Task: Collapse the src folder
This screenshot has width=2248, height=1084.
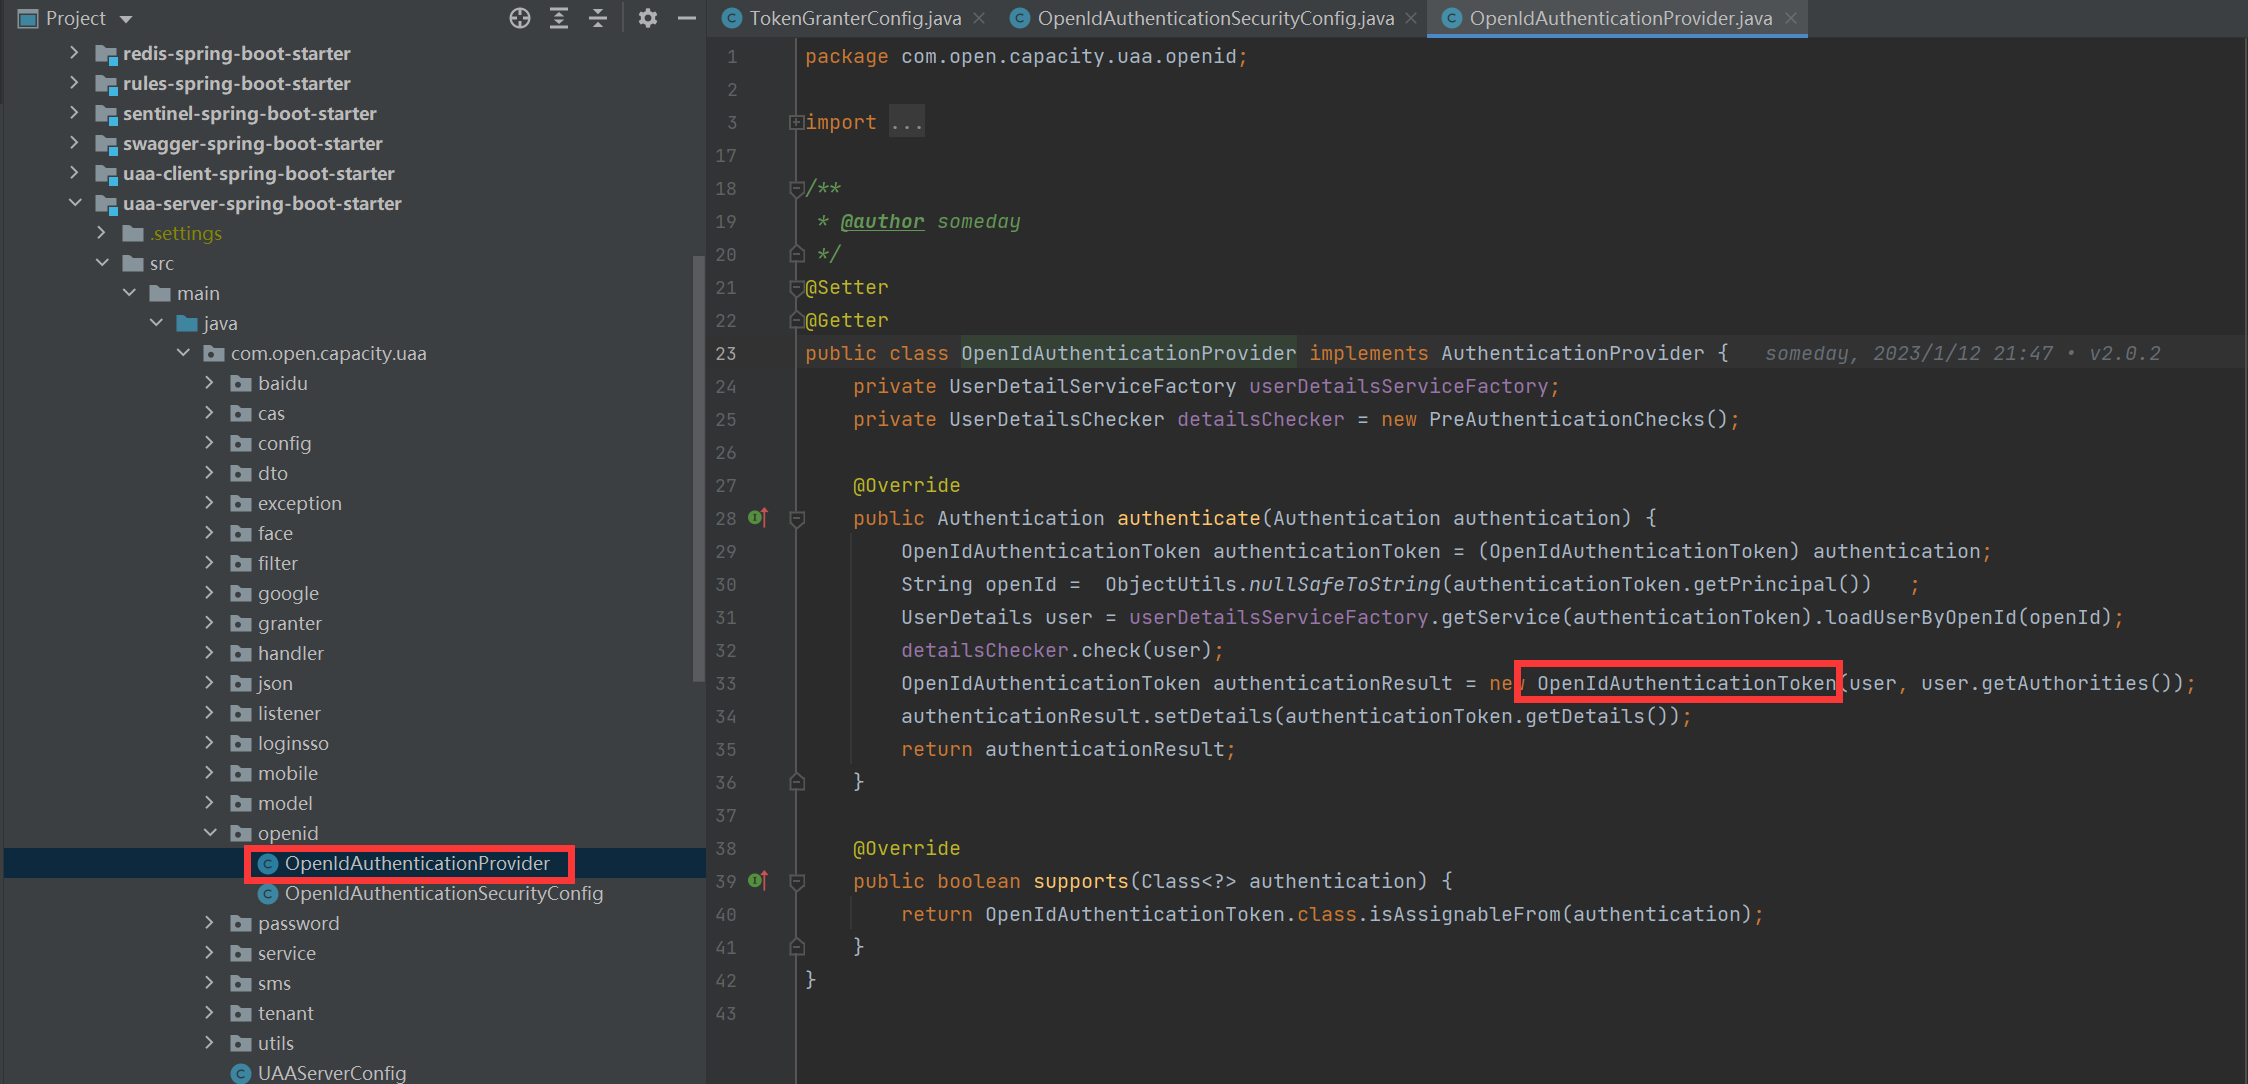Action: tap(101, 262)
